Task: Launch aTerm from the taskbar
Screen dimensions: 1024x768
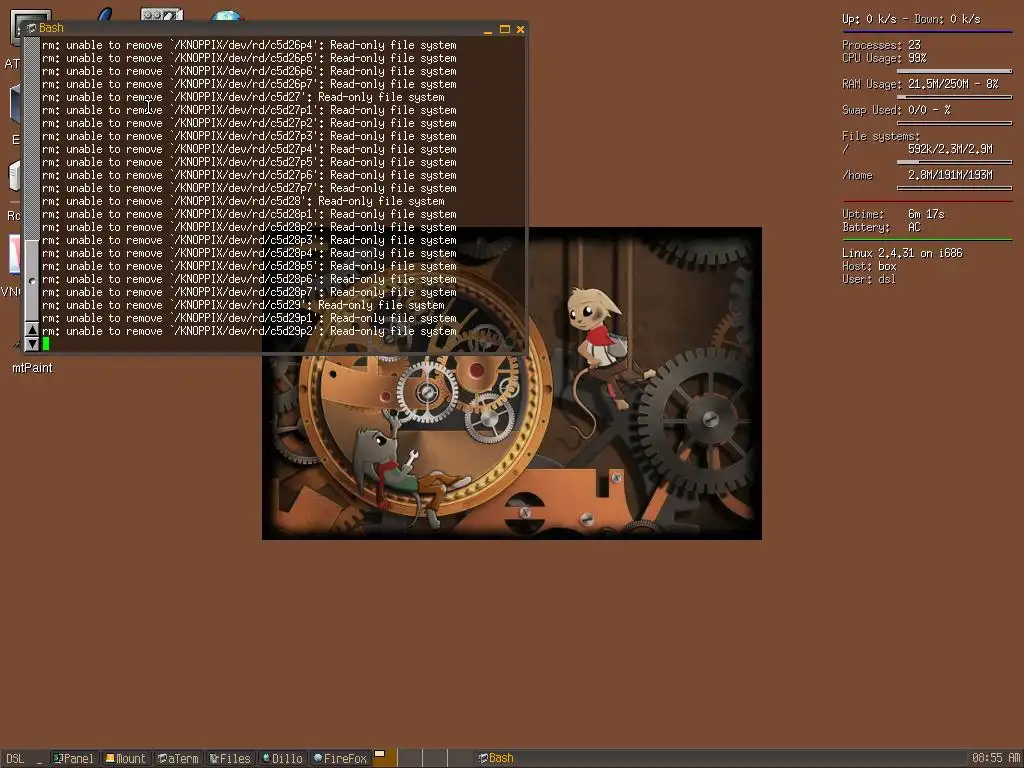Action: [x=178, y=758]
